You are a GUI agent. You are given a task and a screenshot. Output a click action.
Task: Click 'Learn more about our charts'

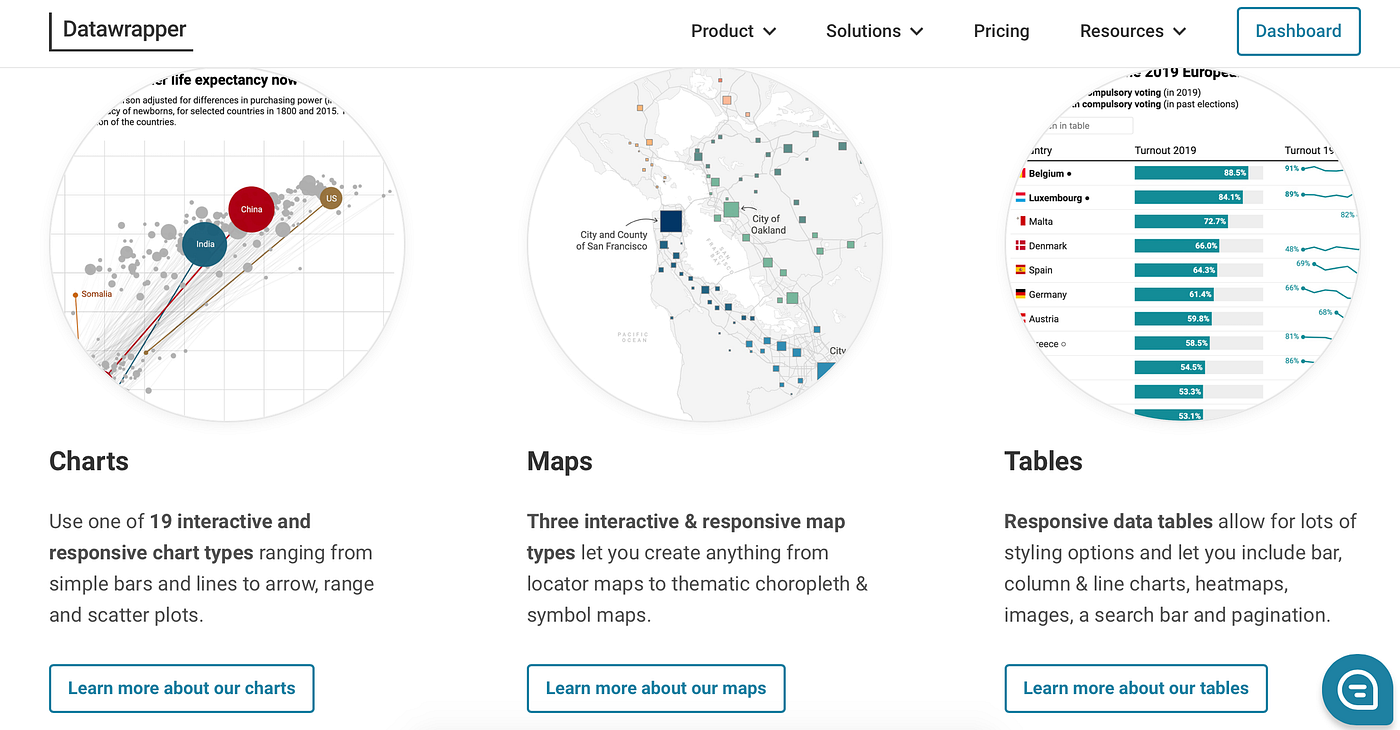(x=181, y=688)
